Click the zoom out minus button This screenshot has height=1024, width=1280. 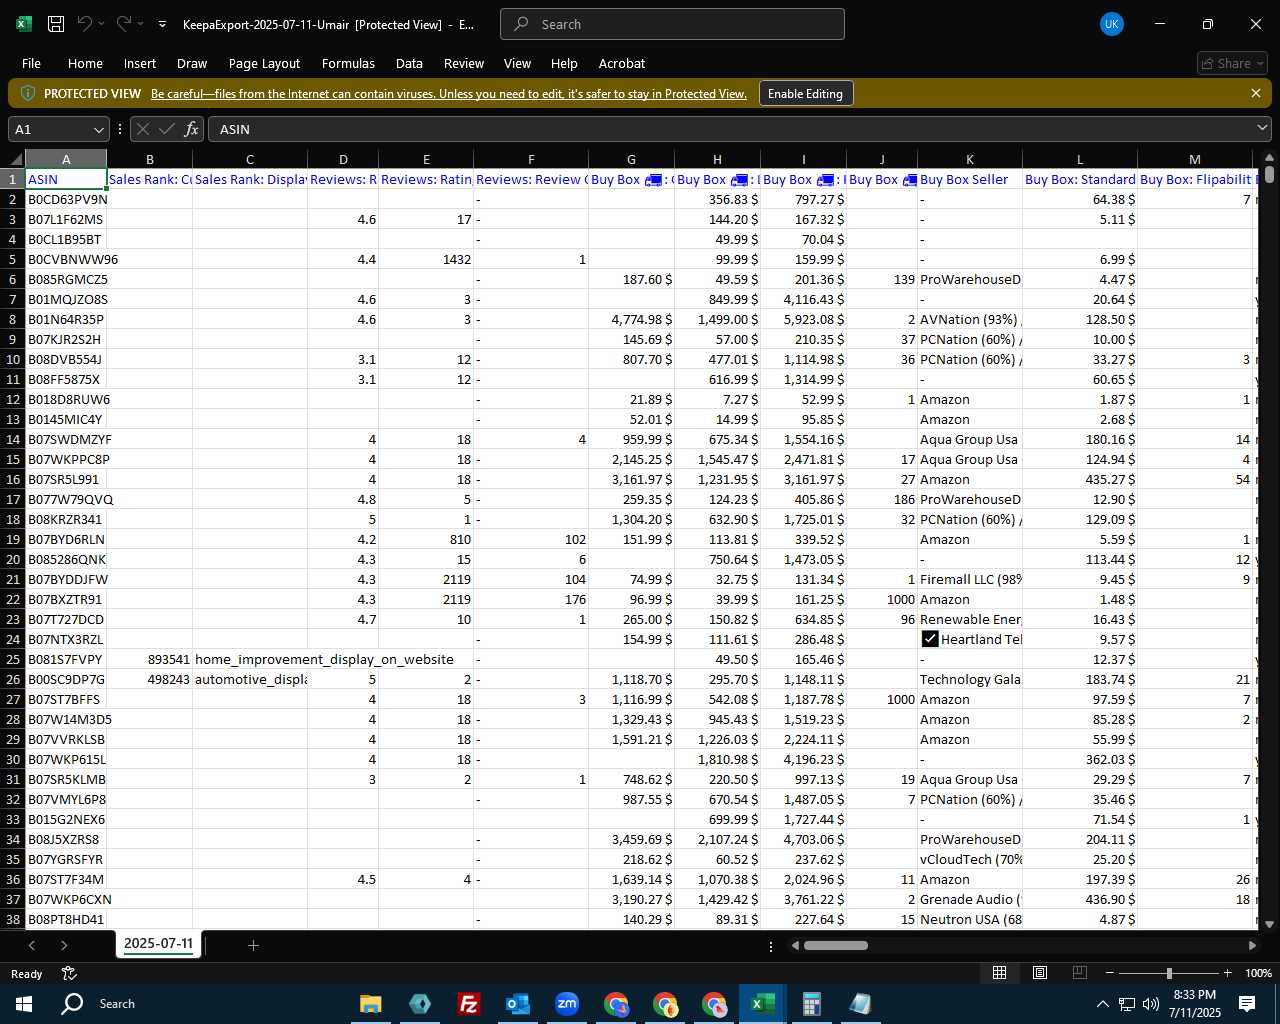pyautogui.click(x=1110, y=973)
